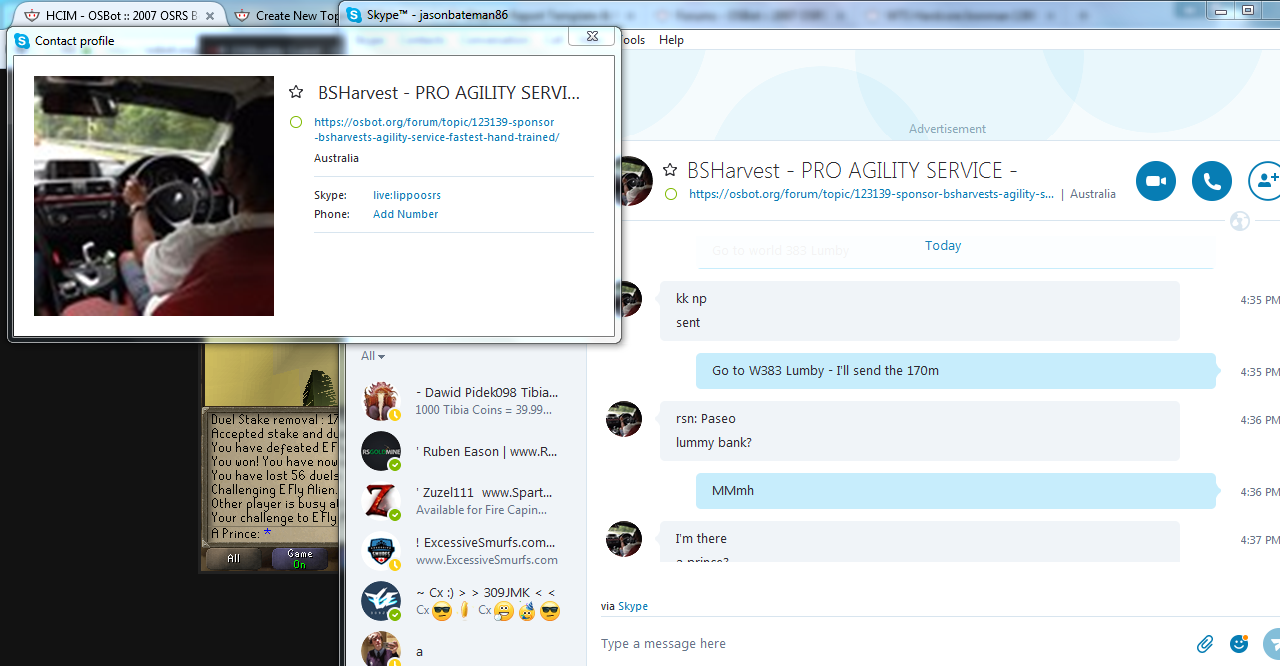1280x666 pixels.
Task: Open the emoticon picker
Action: (1239, 644)
